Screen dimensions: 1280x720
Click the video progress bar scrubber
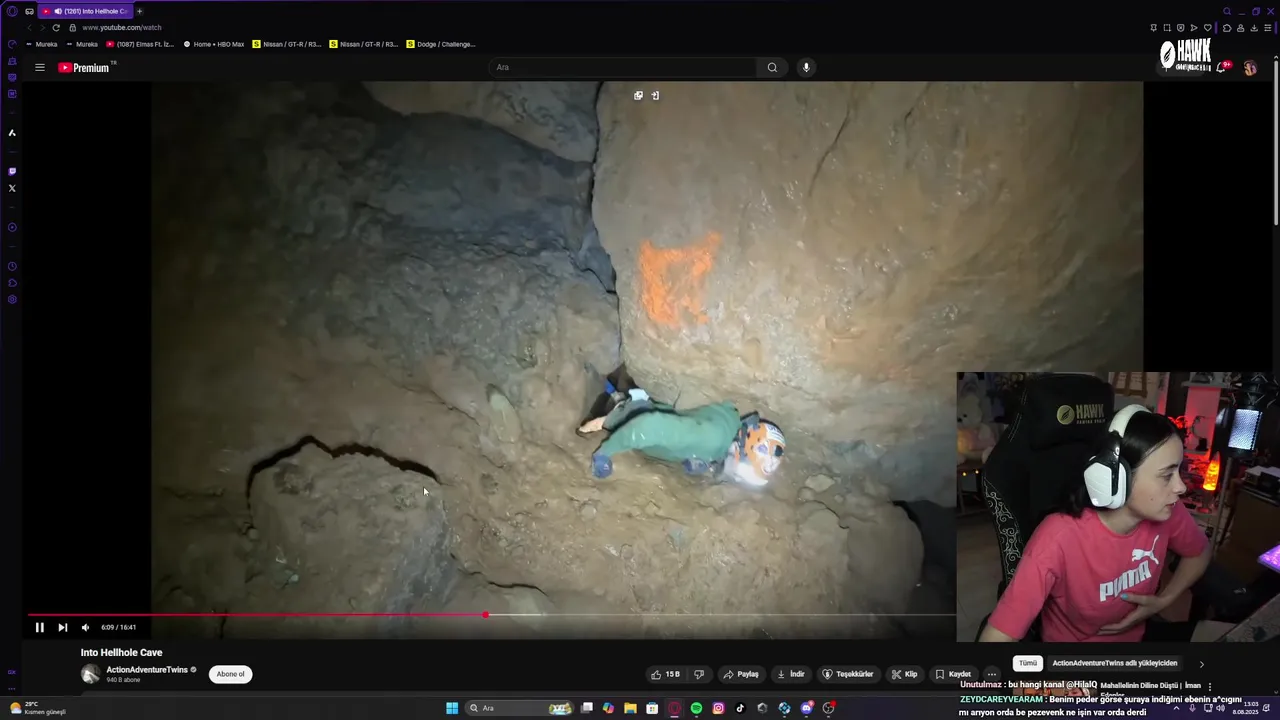(485, 615)
